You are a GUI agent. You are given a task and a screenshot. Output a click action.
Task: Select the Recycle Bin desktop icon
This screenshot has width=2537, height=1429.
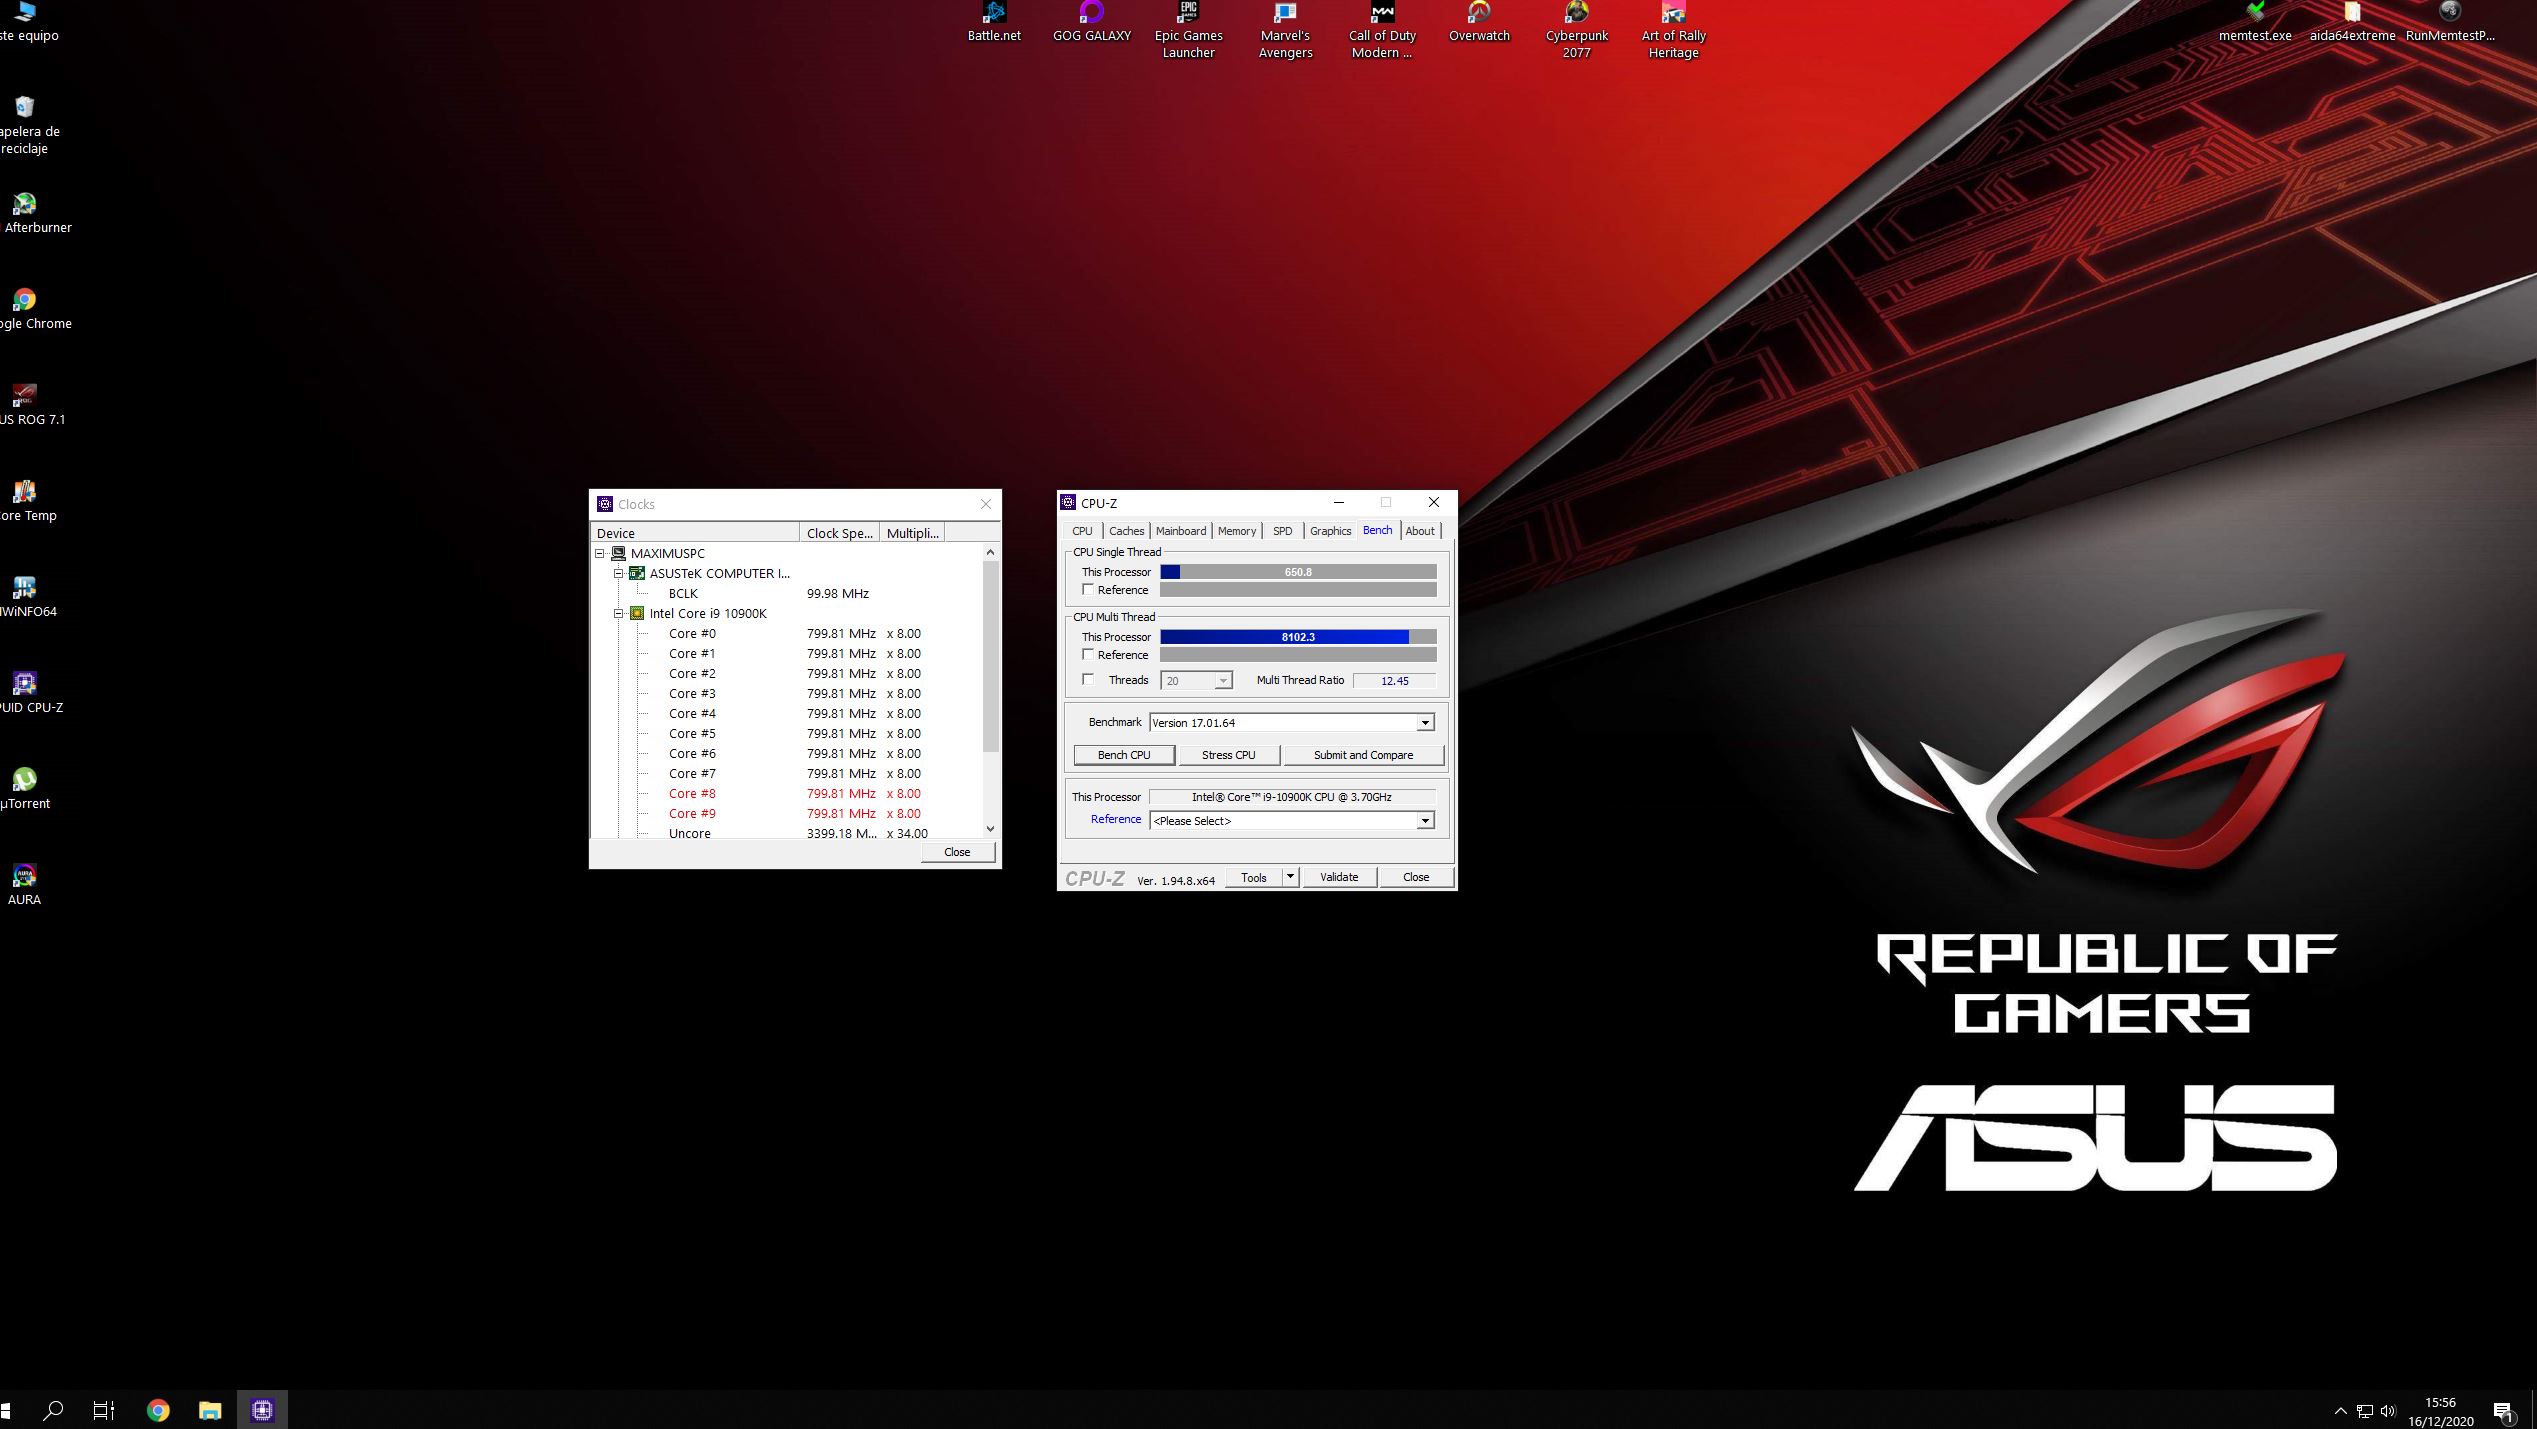tap(26, 126)
